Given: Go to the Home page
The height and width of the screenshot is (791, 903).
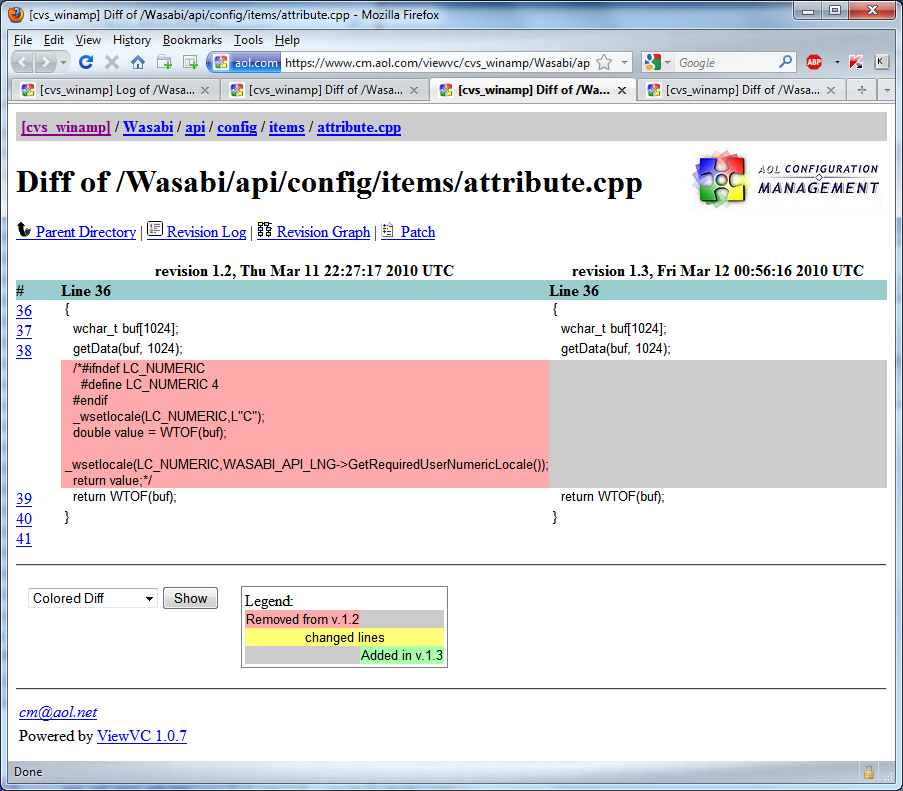Looking at the screenshot, I should (x=138, y=62).
